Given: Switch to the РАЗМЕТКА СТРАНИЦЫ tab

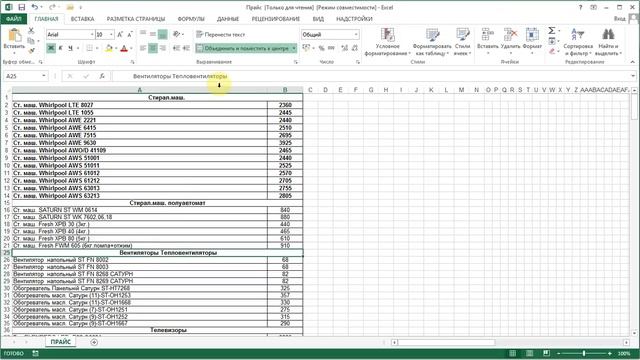Looking at the screenshot, I should (136, 19).
